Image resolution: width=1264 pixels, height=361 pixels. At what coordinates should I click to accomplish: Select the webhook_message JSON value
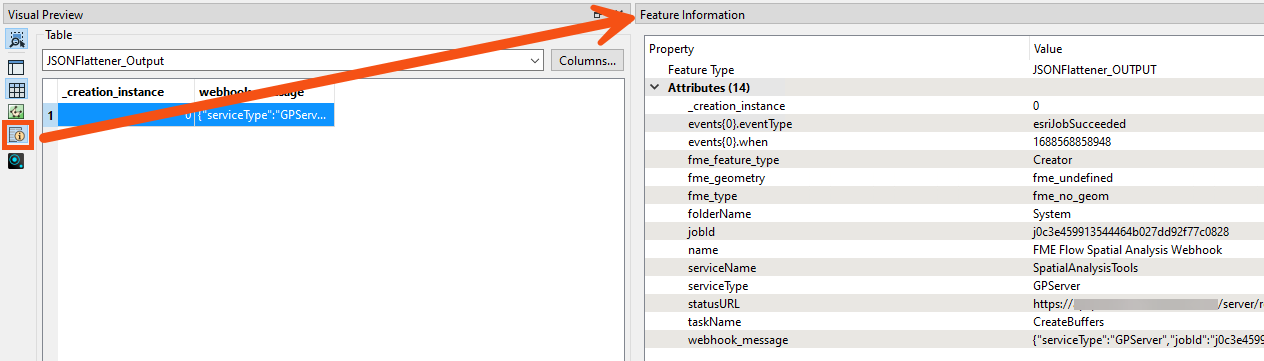pyautogui.click(x=1148, y=340)
